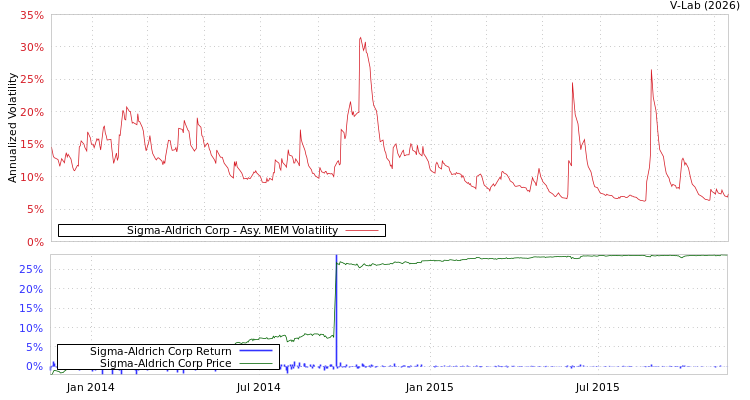750x400 pixels.
Task: Click the red line sample in volatility legend
Action: [x=361, y=231]
